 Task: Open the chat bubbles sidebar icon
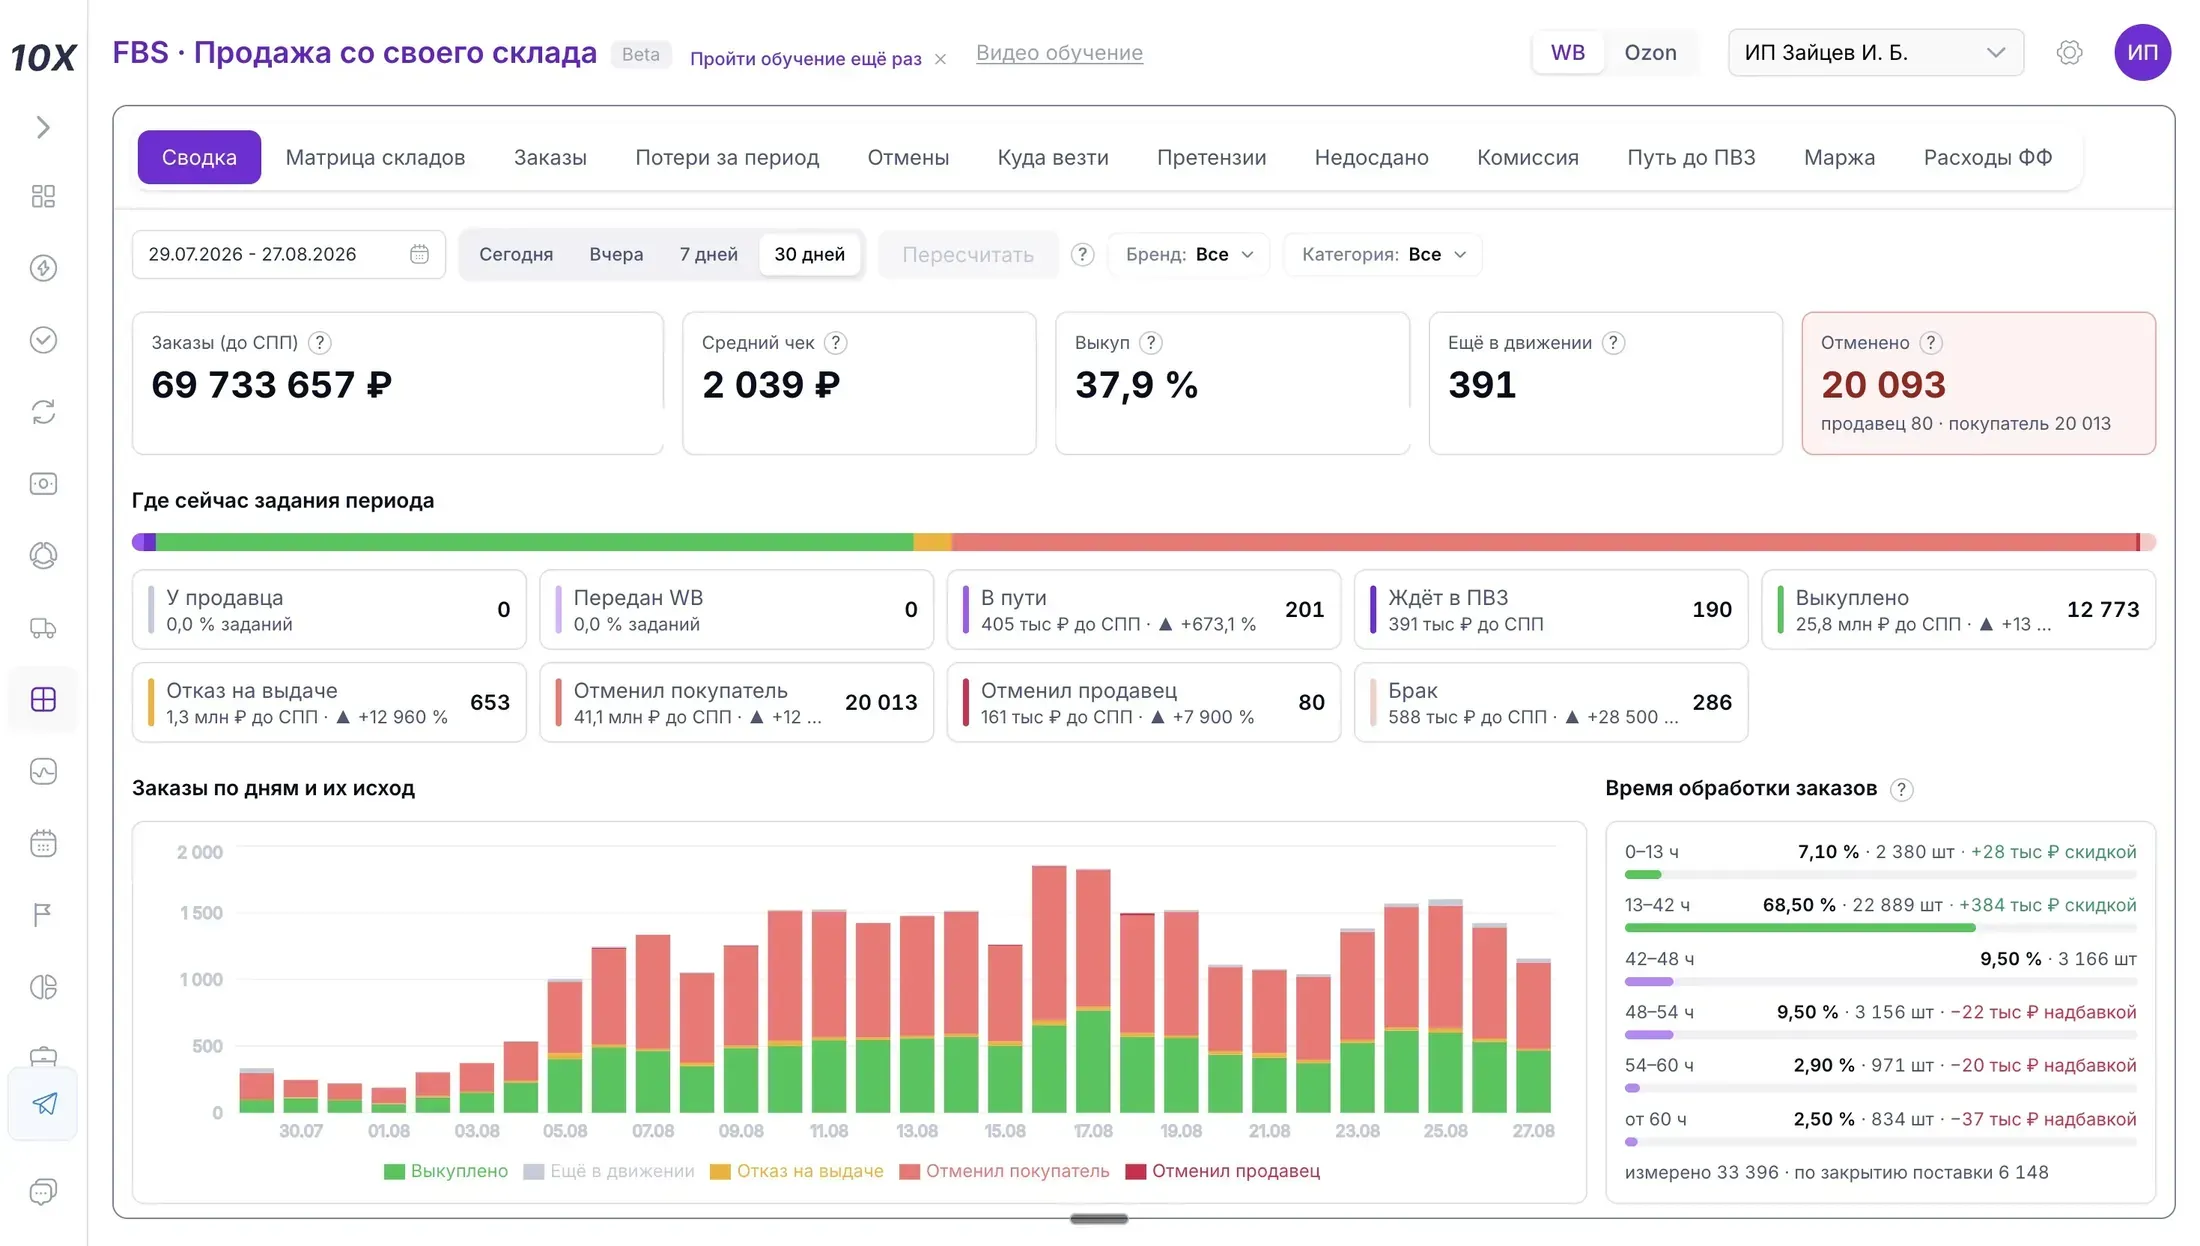(43, 1192)
